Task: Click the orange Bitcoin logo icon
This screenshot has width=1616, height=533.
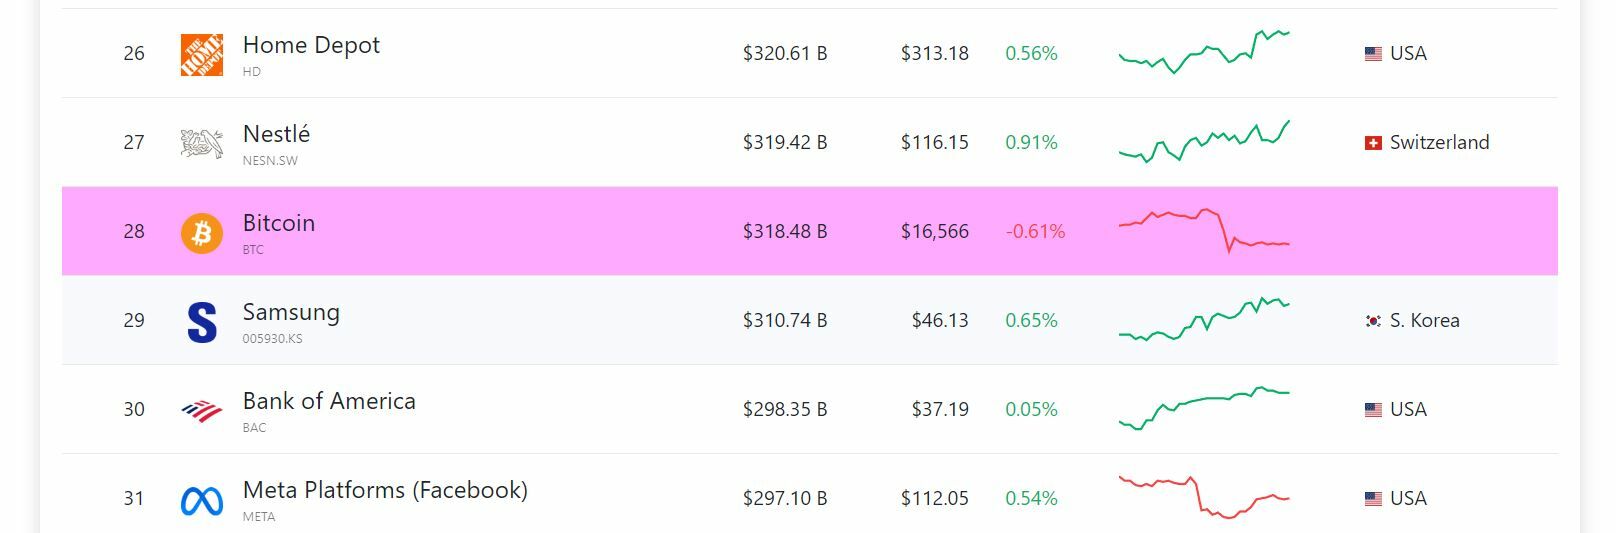Action: coord(201,232)
